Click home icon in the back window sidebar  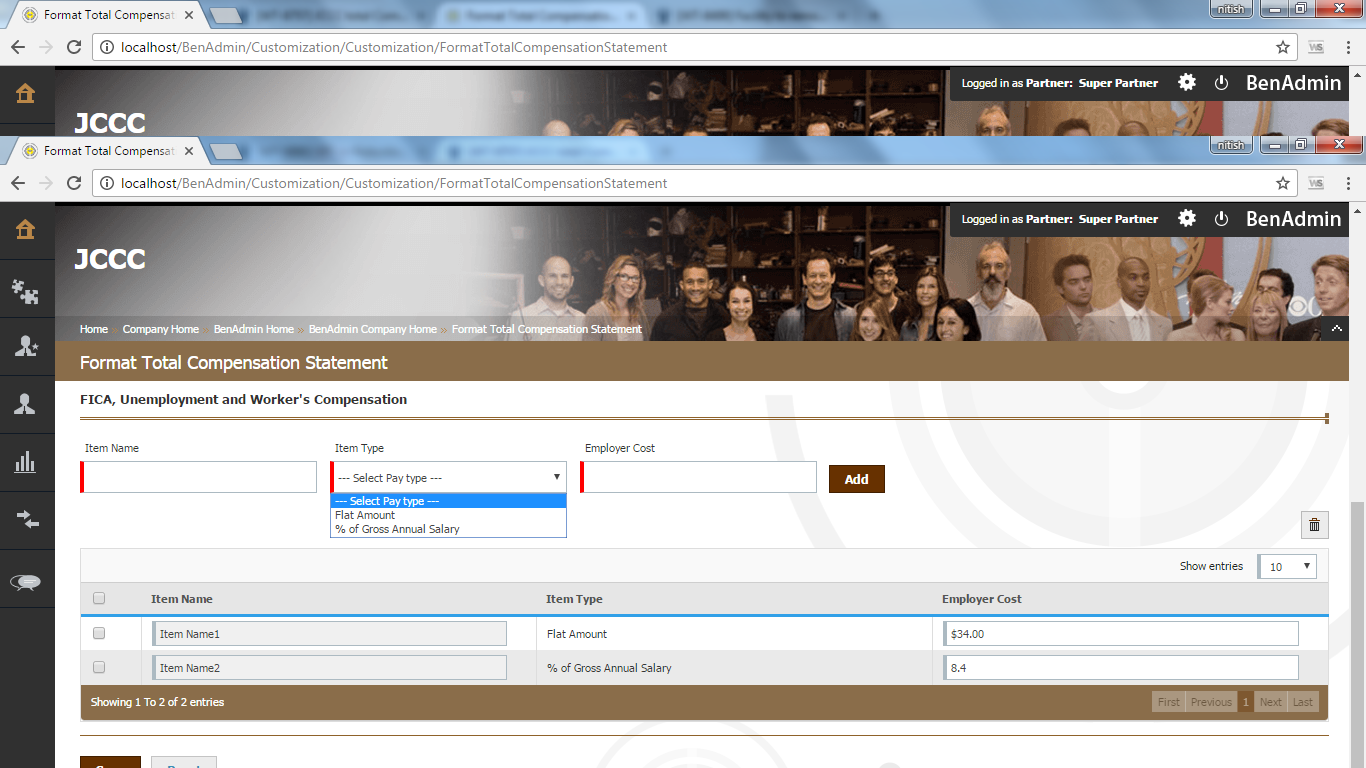tap(26, 94)
